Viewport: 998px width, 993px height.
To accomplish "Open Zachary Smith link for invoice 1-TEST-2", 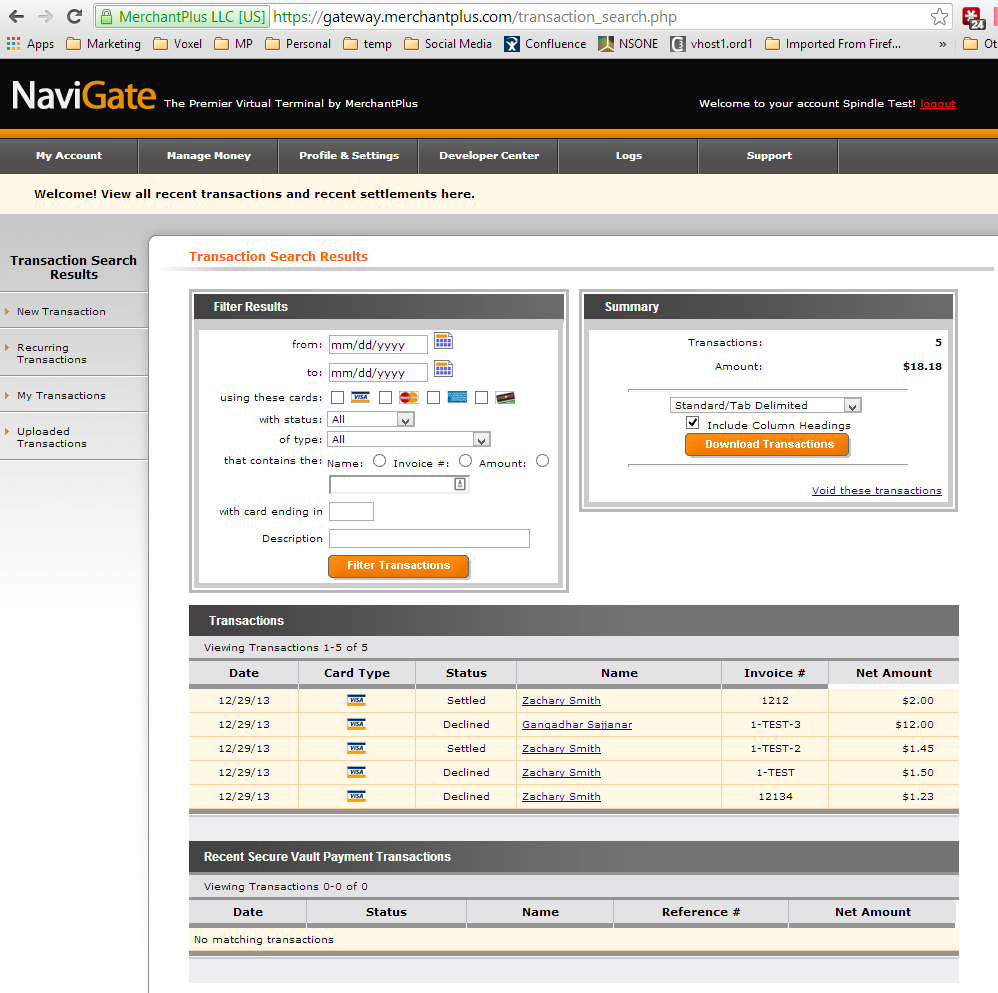I will 561,749.
